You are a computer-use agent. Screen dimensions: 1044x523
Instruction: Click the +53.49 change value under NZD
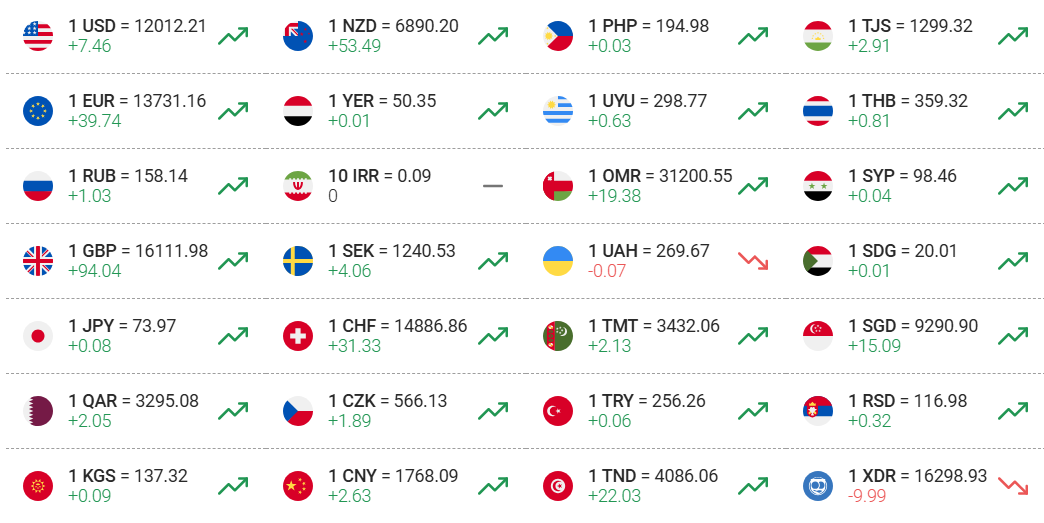click(x=354, y=46)
